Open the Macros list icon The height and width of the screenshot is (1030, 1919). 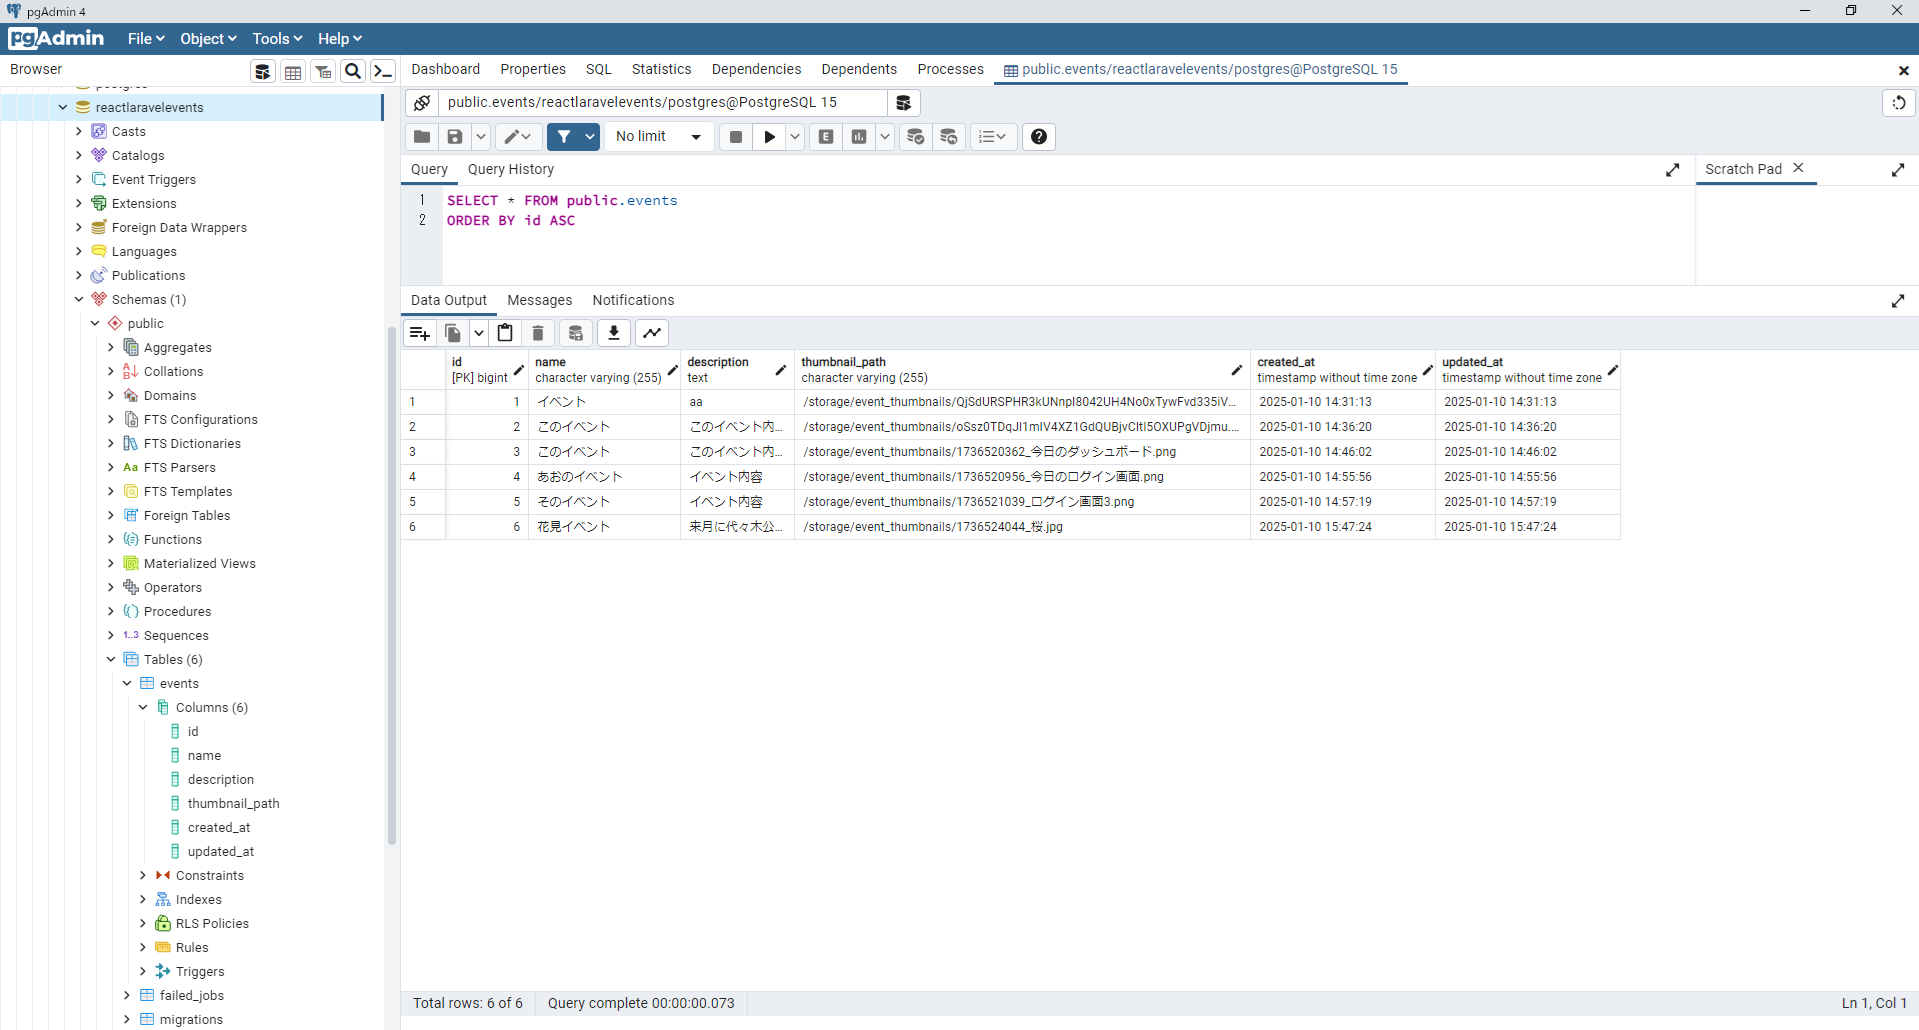coord(993,137)
